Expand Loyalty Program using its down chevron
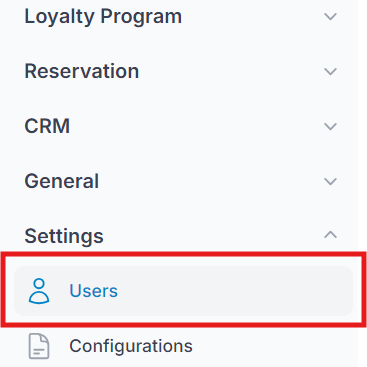The image size is (367, 367). [330, 17]
